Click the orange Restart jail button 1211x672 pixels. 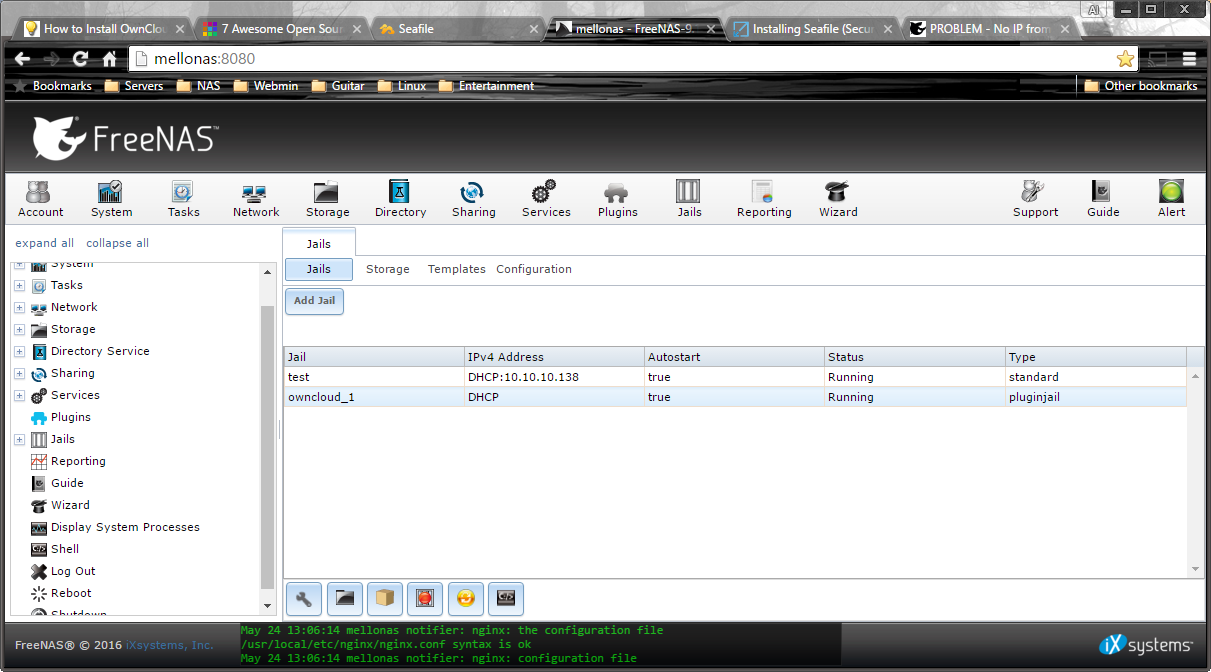465,599
